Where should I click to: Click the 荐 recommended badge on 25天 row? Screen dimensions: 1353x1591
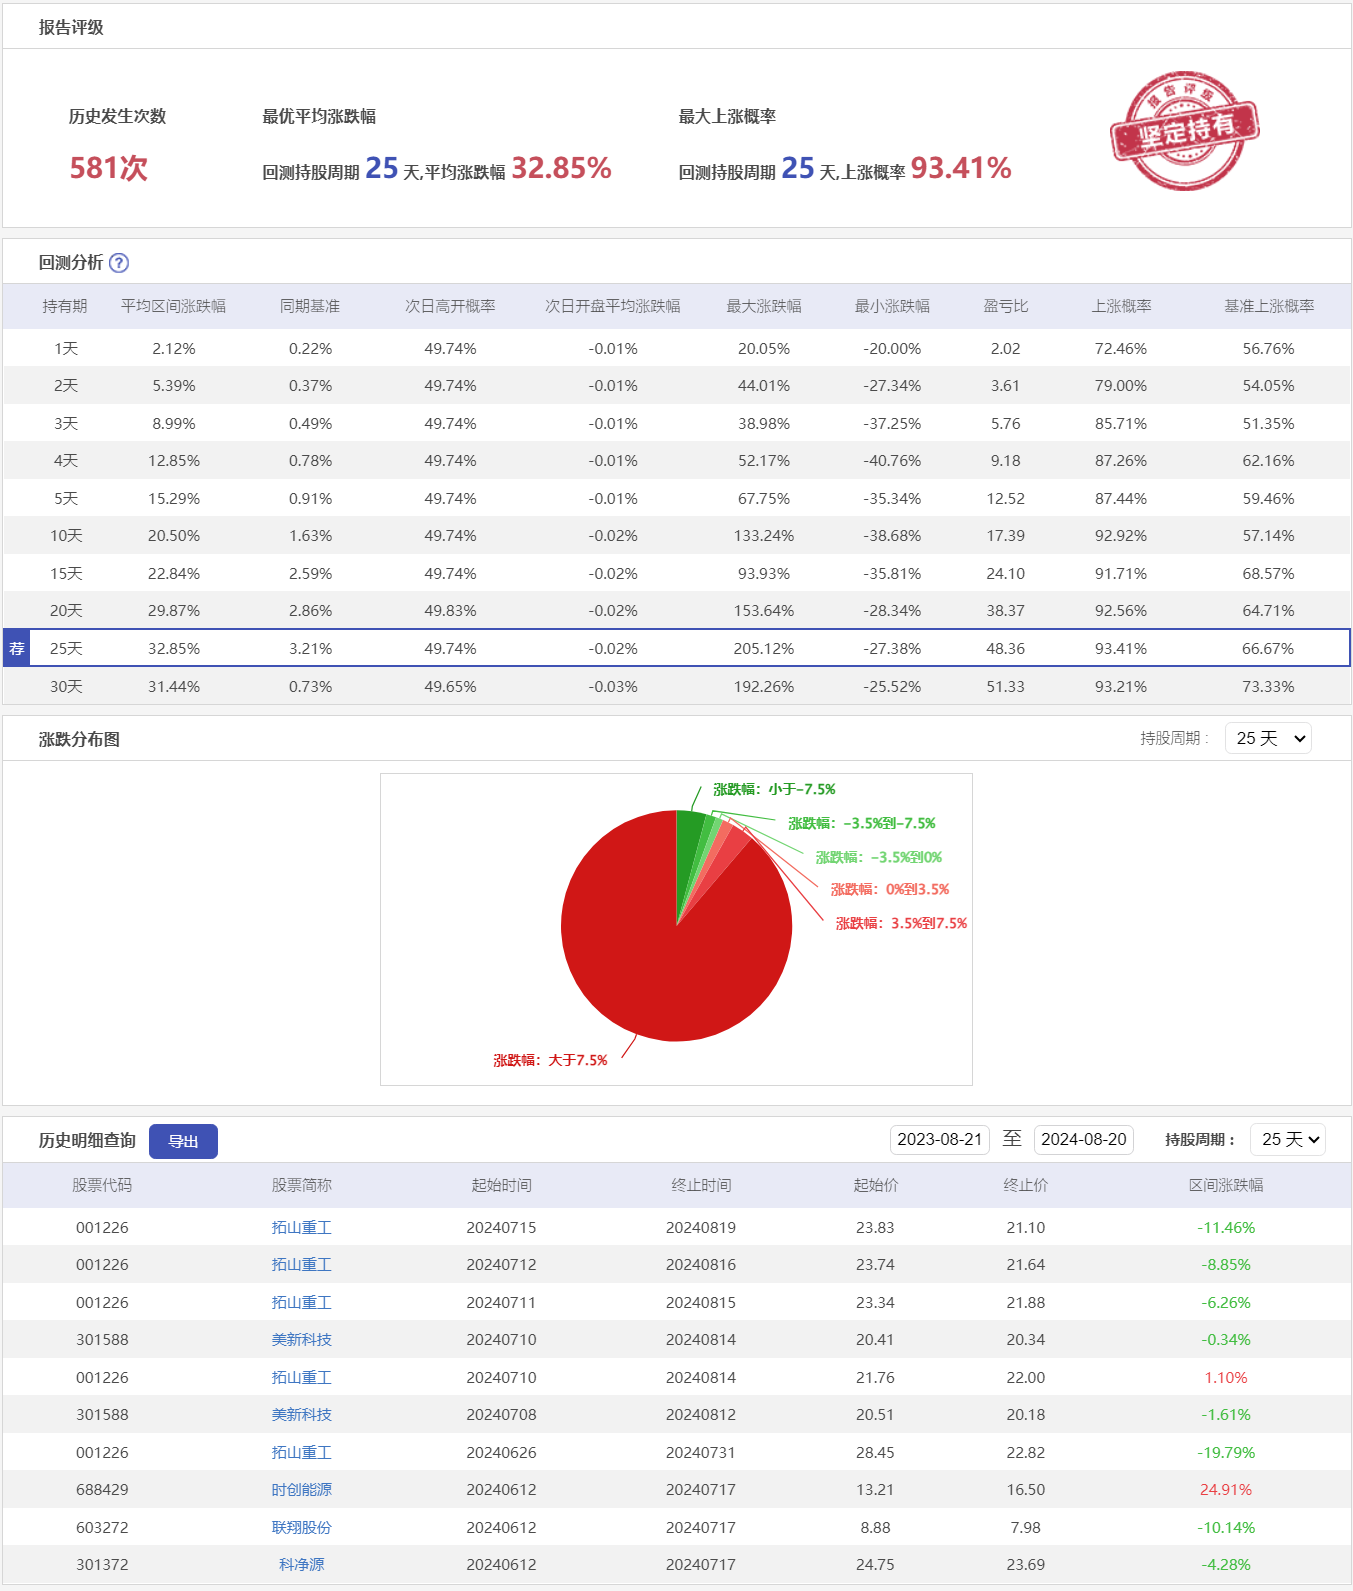pos(17,648)
